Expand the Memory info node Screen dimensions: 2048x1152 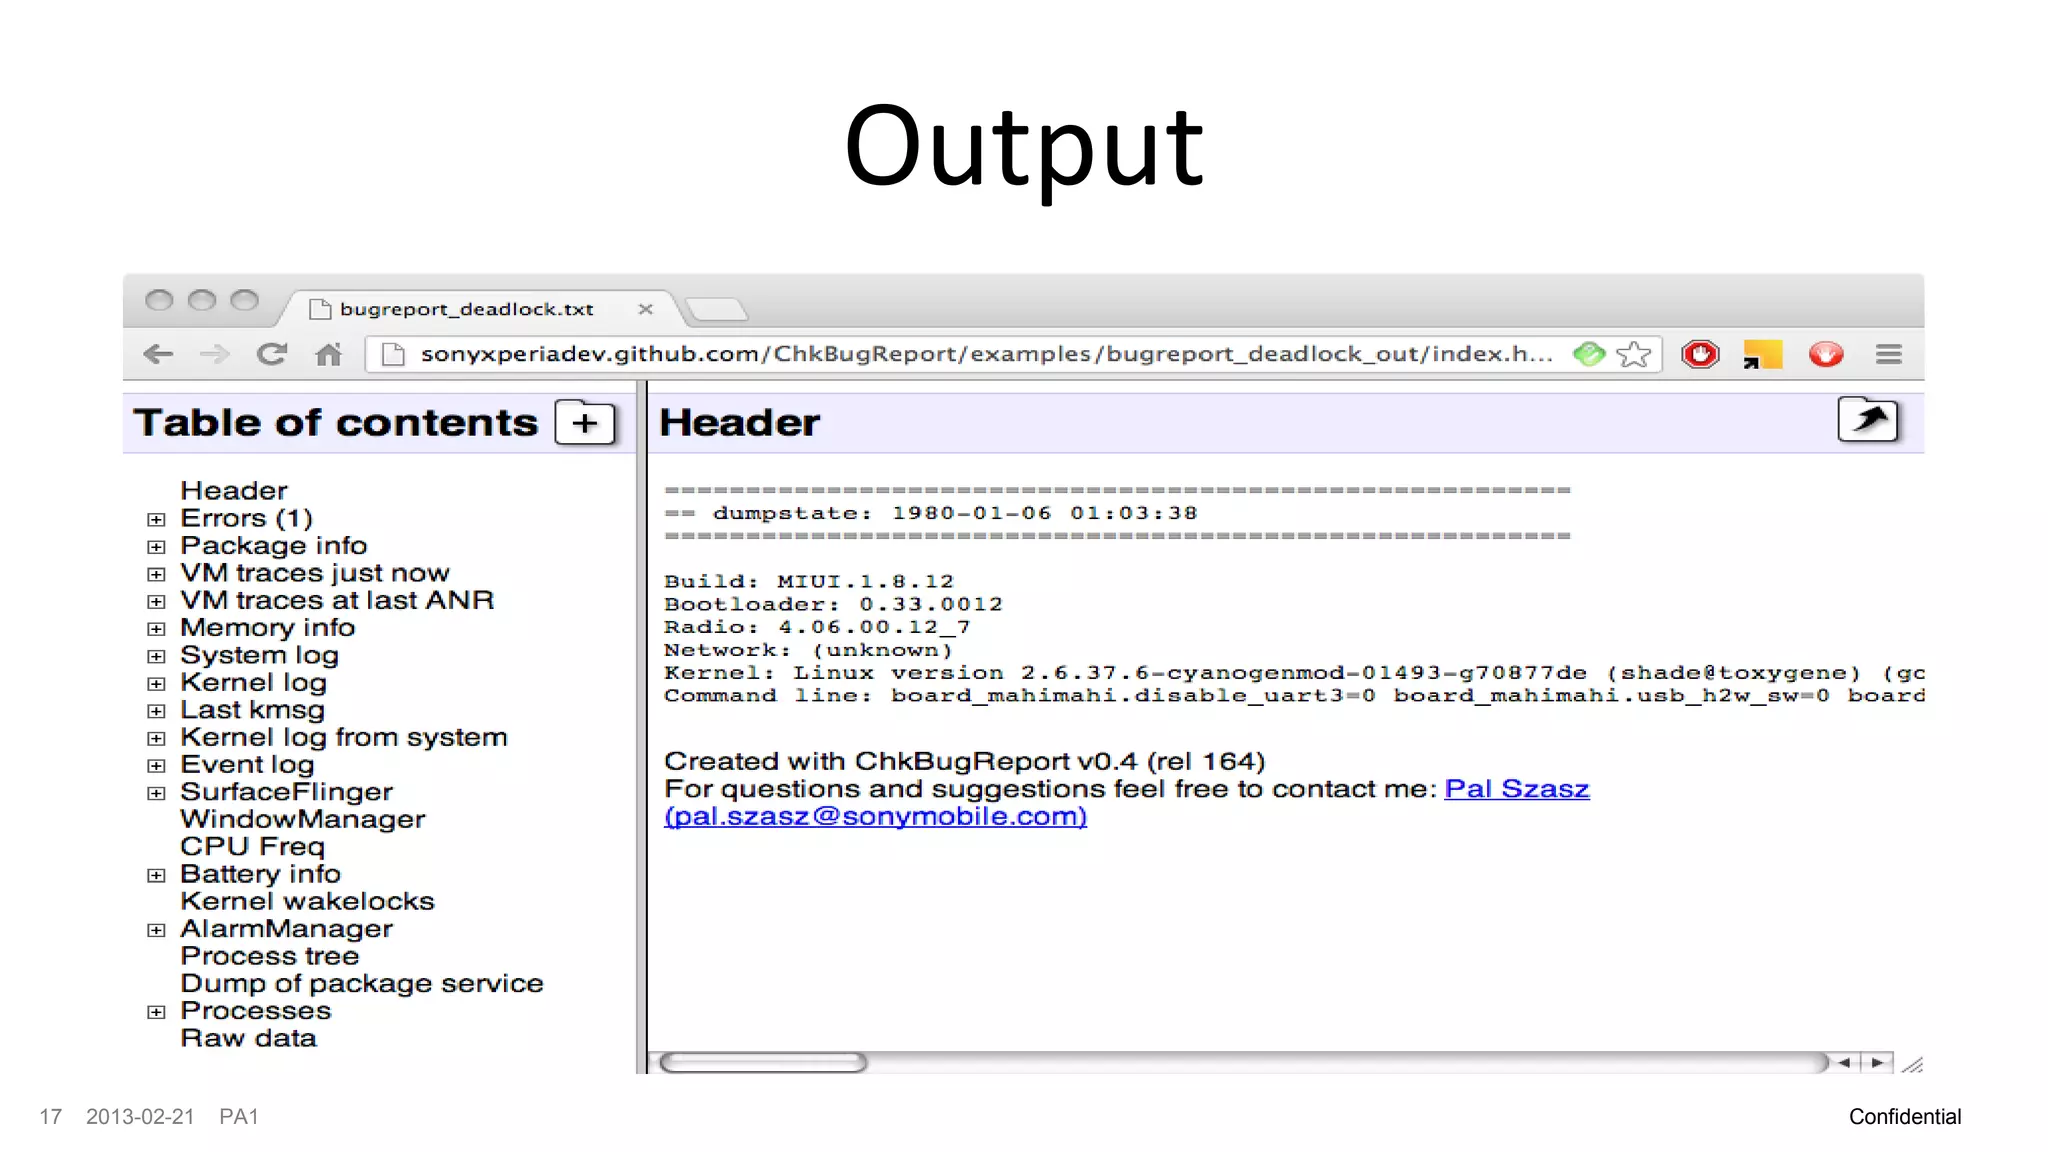click(x=156, y=628)
